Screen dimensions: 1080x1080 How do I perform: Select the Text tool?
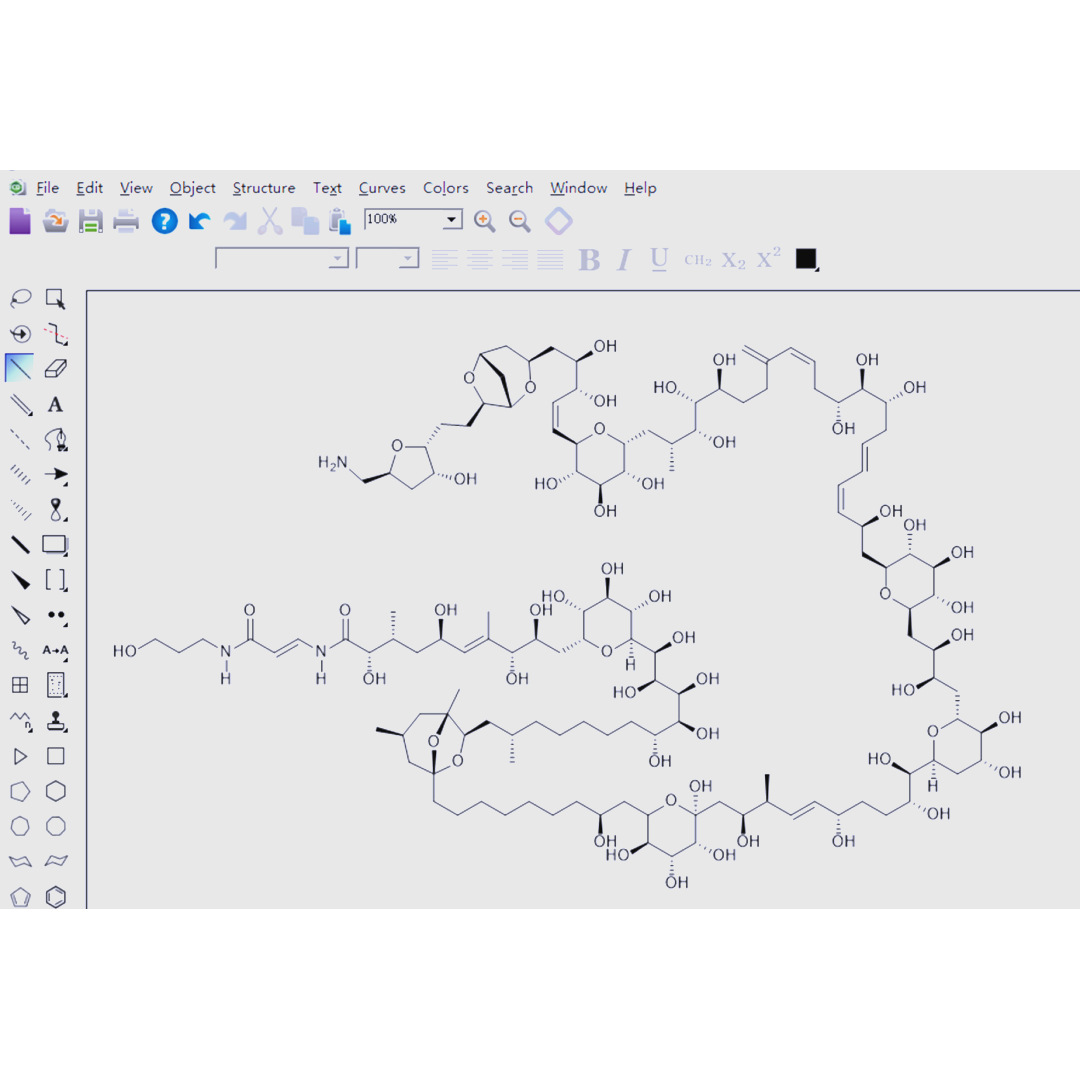click(55, 404)
